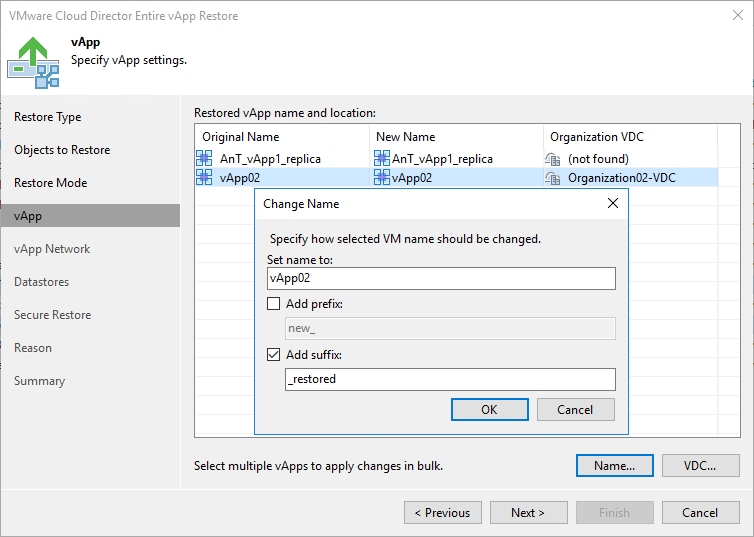Click the VDC... button
This screenshot has height=537, width=754.
(701, 465)
